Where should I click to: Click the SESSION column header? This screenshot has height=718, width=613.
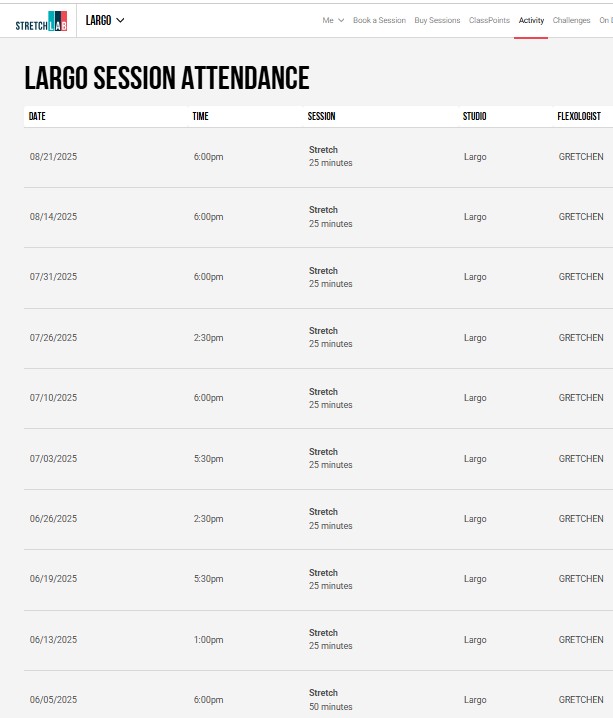click(x=321, y=117)
